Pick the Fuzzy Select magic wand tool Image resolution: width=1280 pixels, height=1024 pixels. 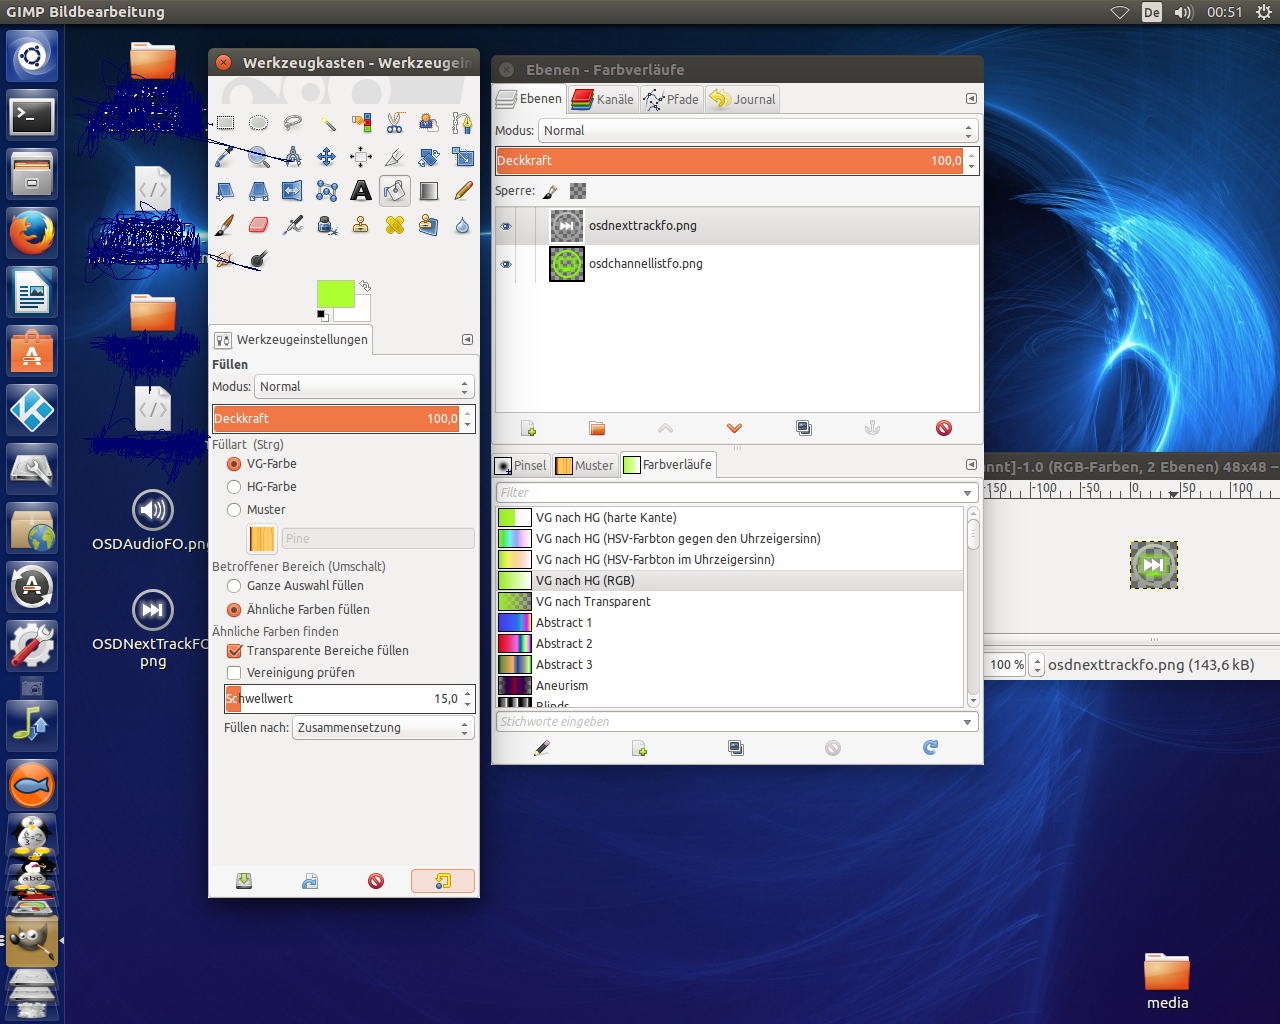point(327,123)
